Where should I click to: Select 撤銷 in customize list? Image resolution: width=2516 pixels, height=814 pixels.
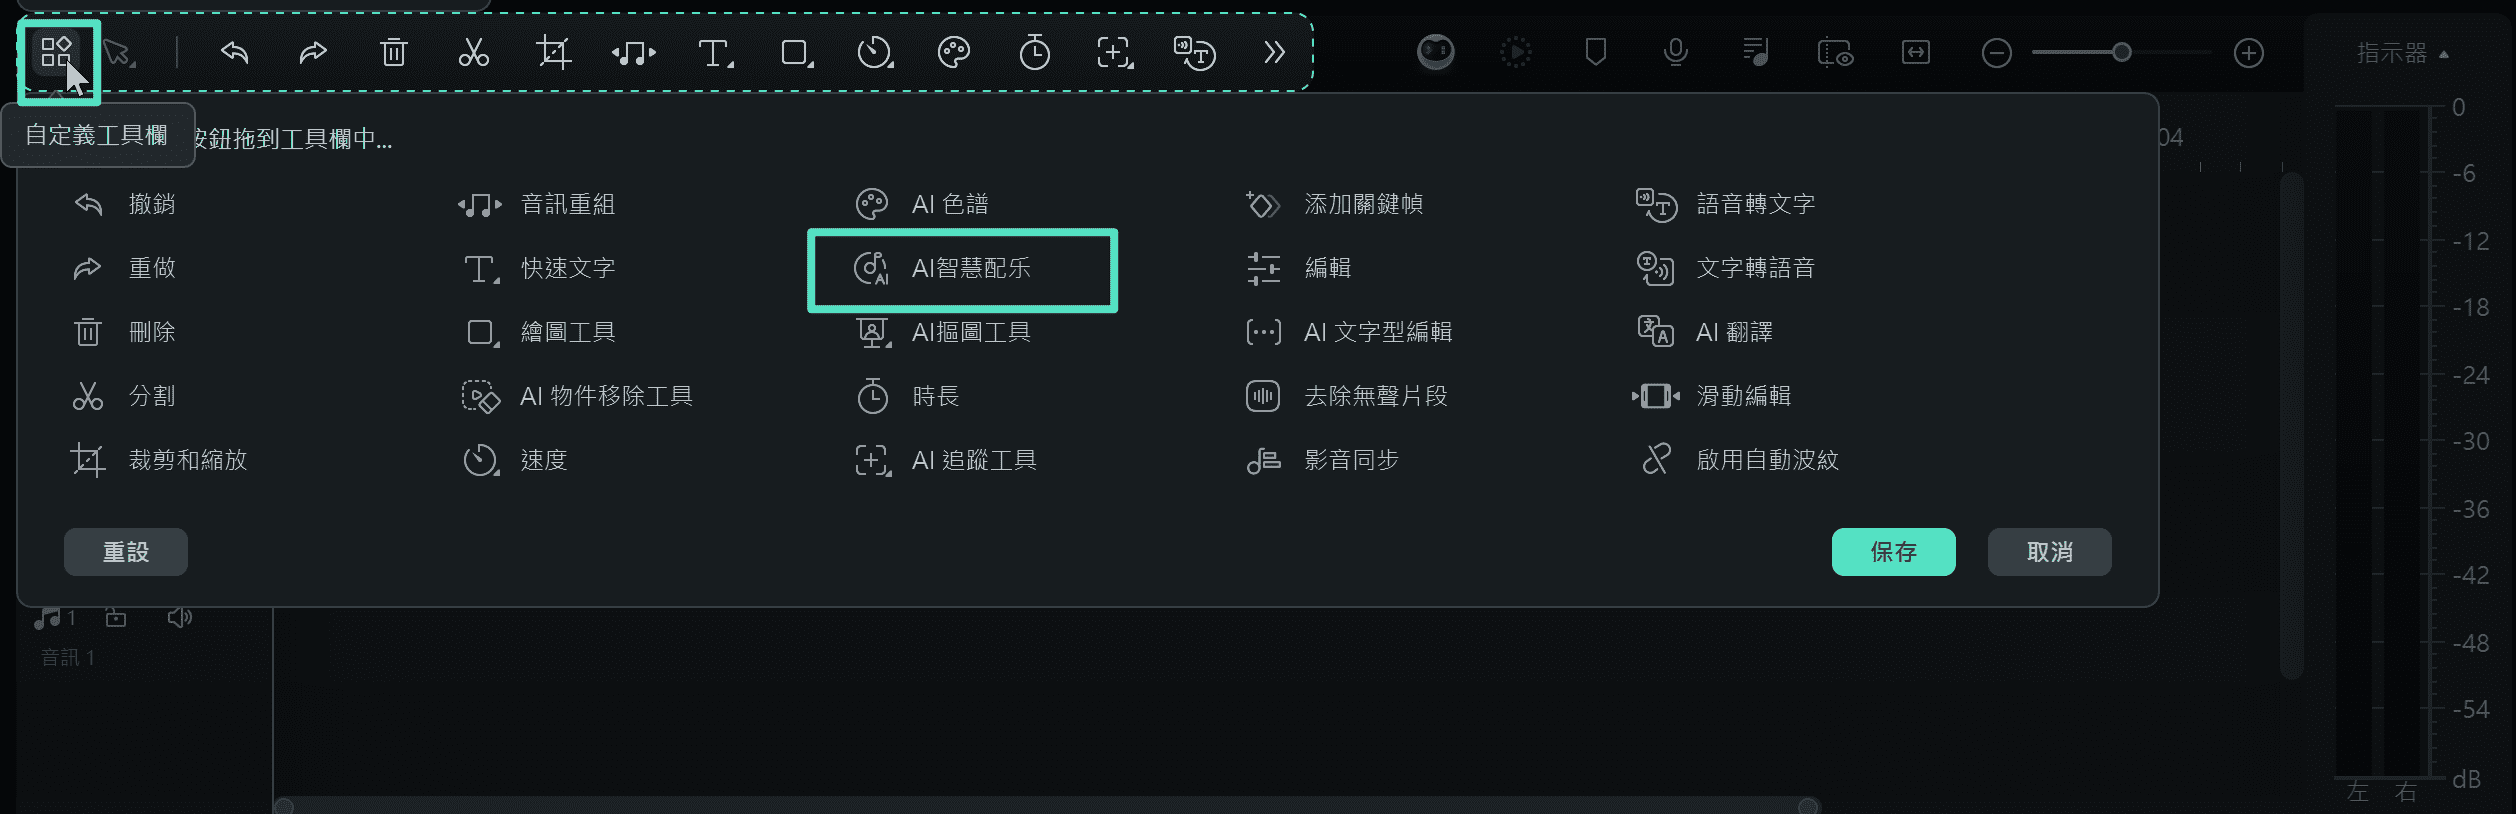125,204
